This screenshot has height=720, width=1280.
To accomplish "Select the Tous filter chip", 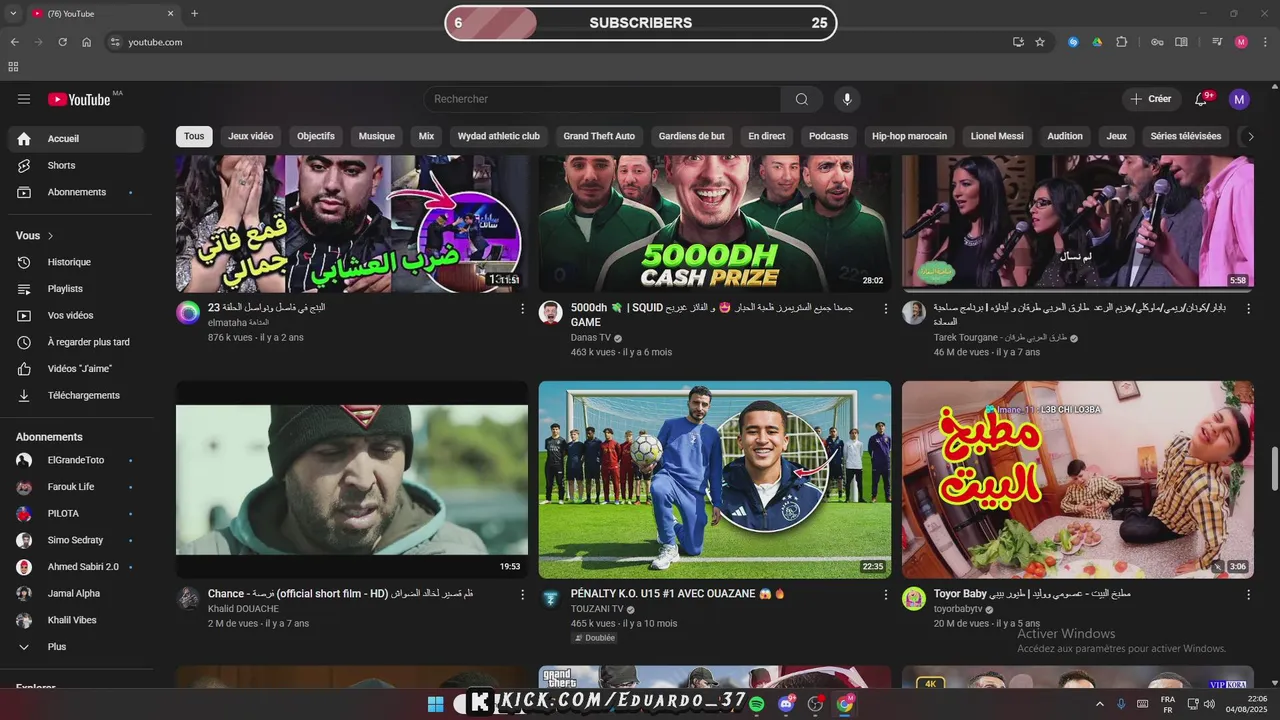I will pyautogui.click(x=194, y=136).
